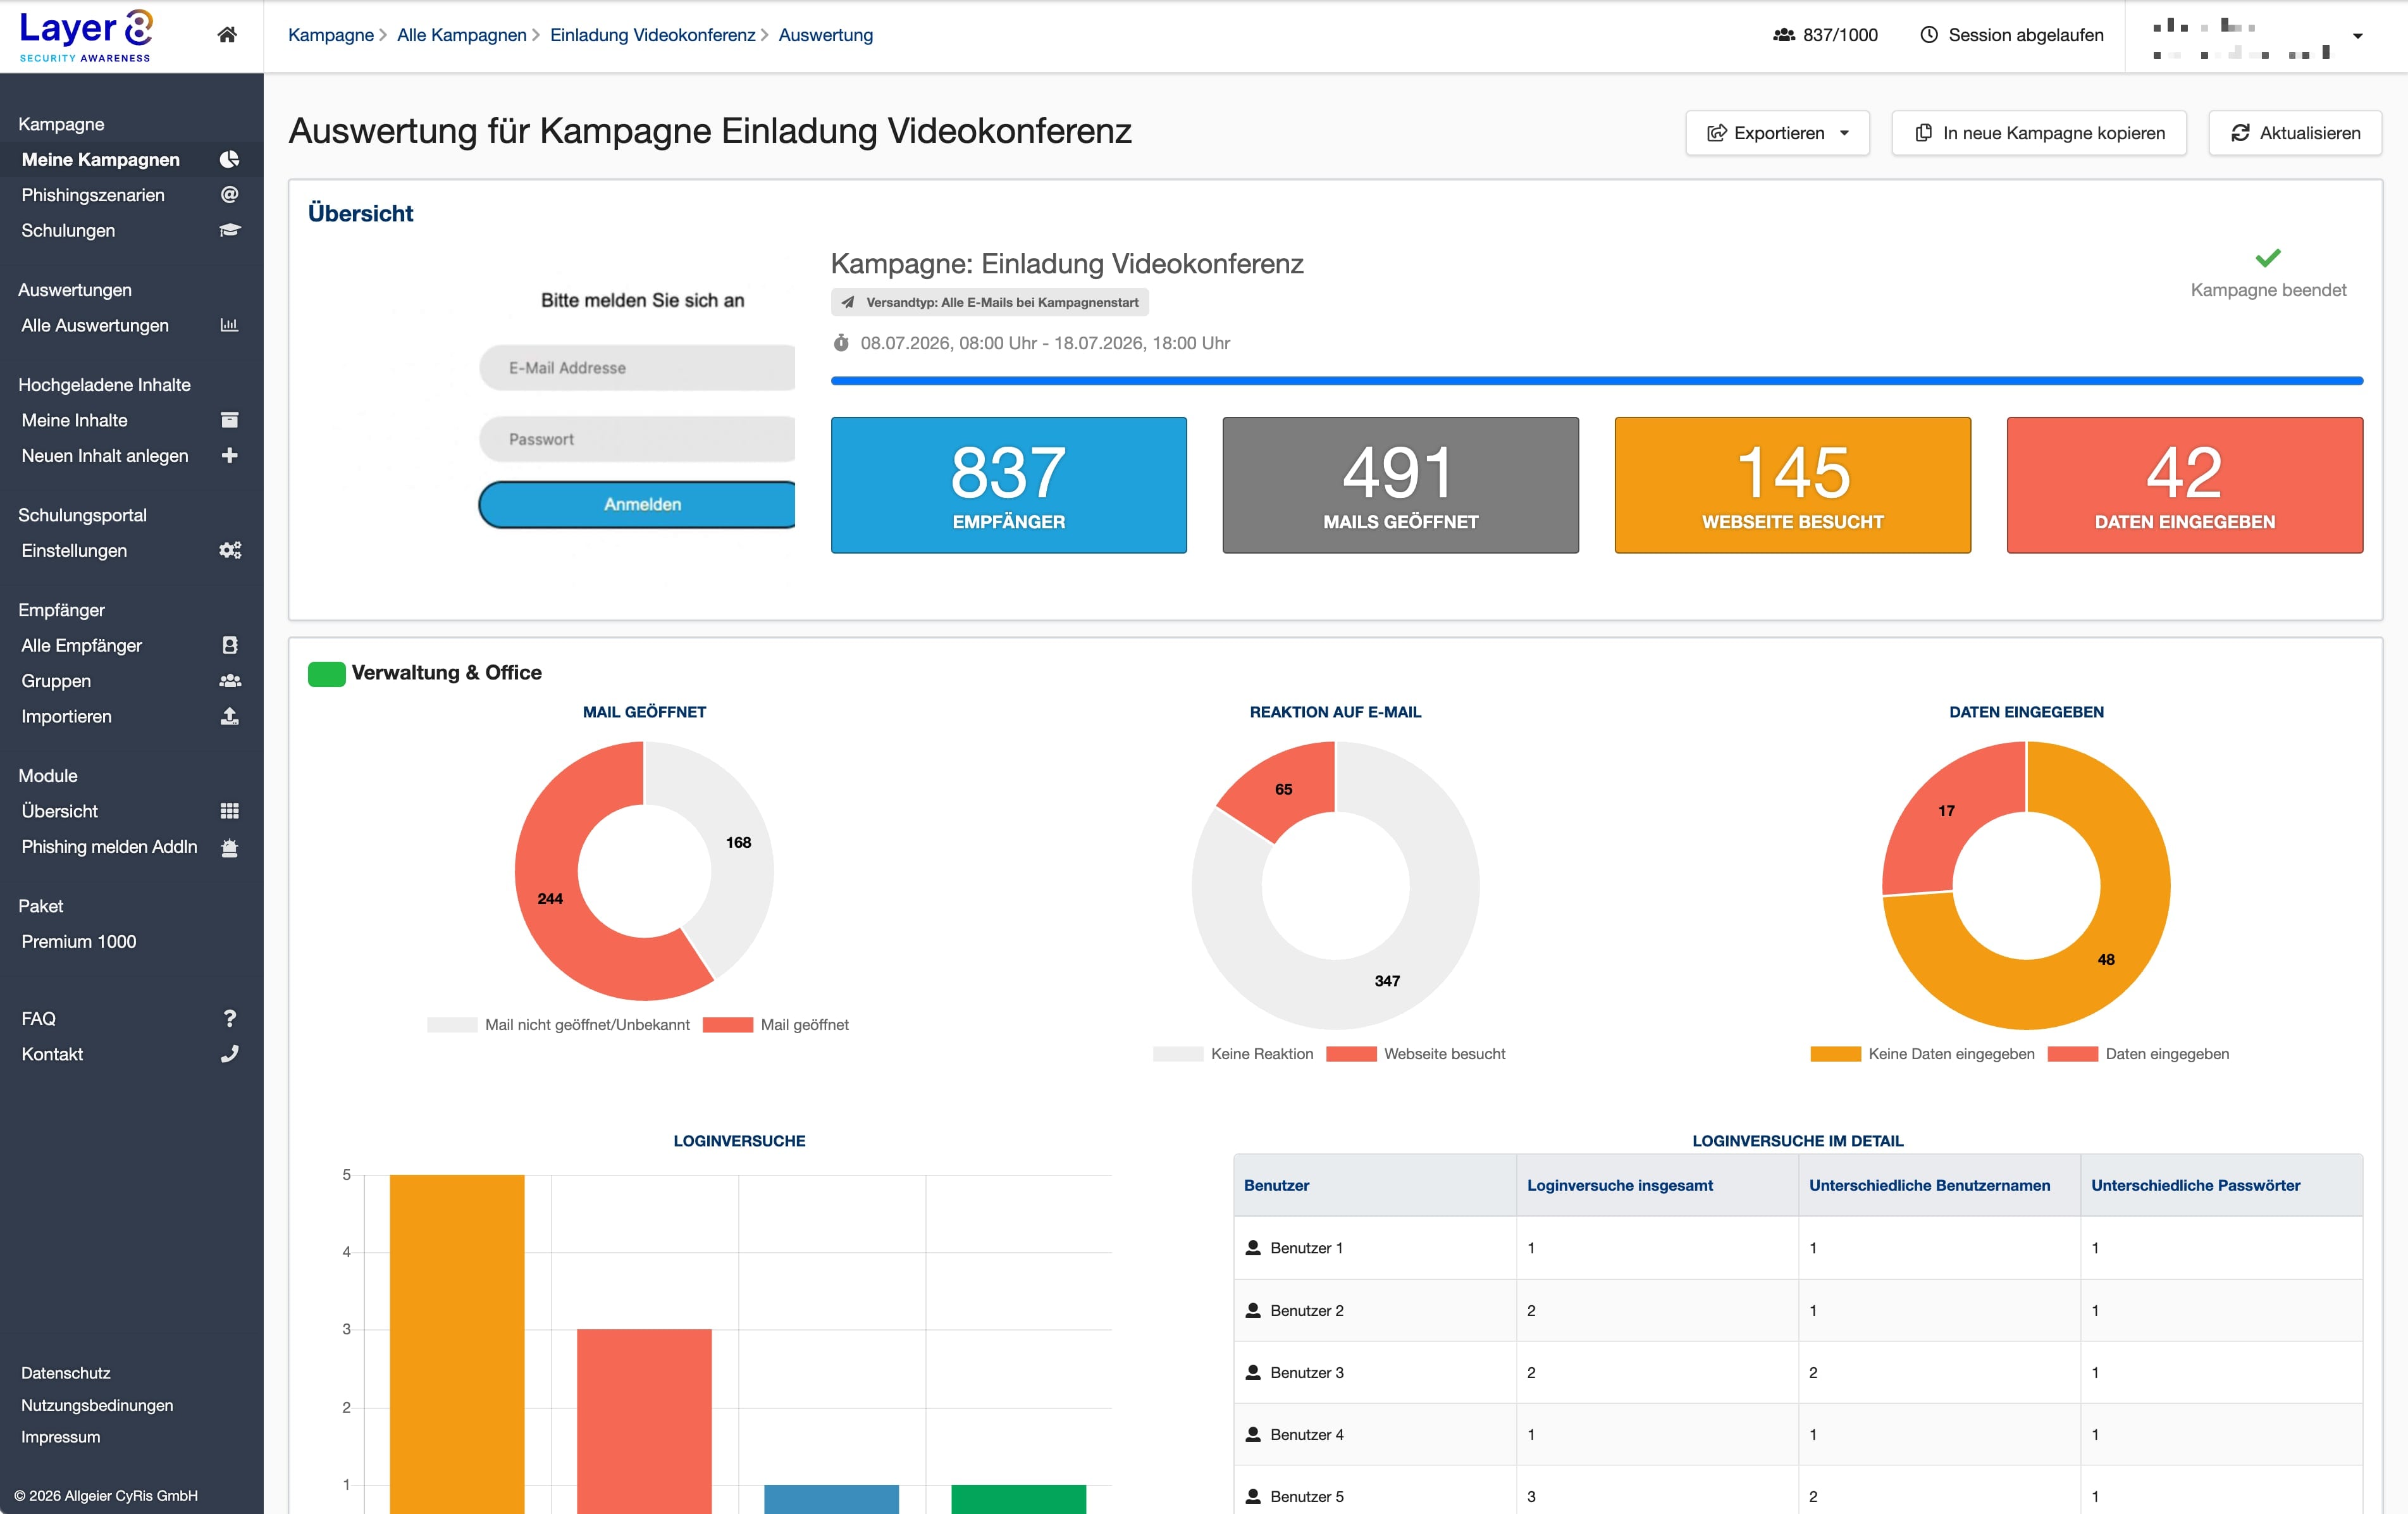Viewport: 2408px width, 1514px height.
Task: Click the upload icon beside Importieren
Action: [x=229, y=716]
